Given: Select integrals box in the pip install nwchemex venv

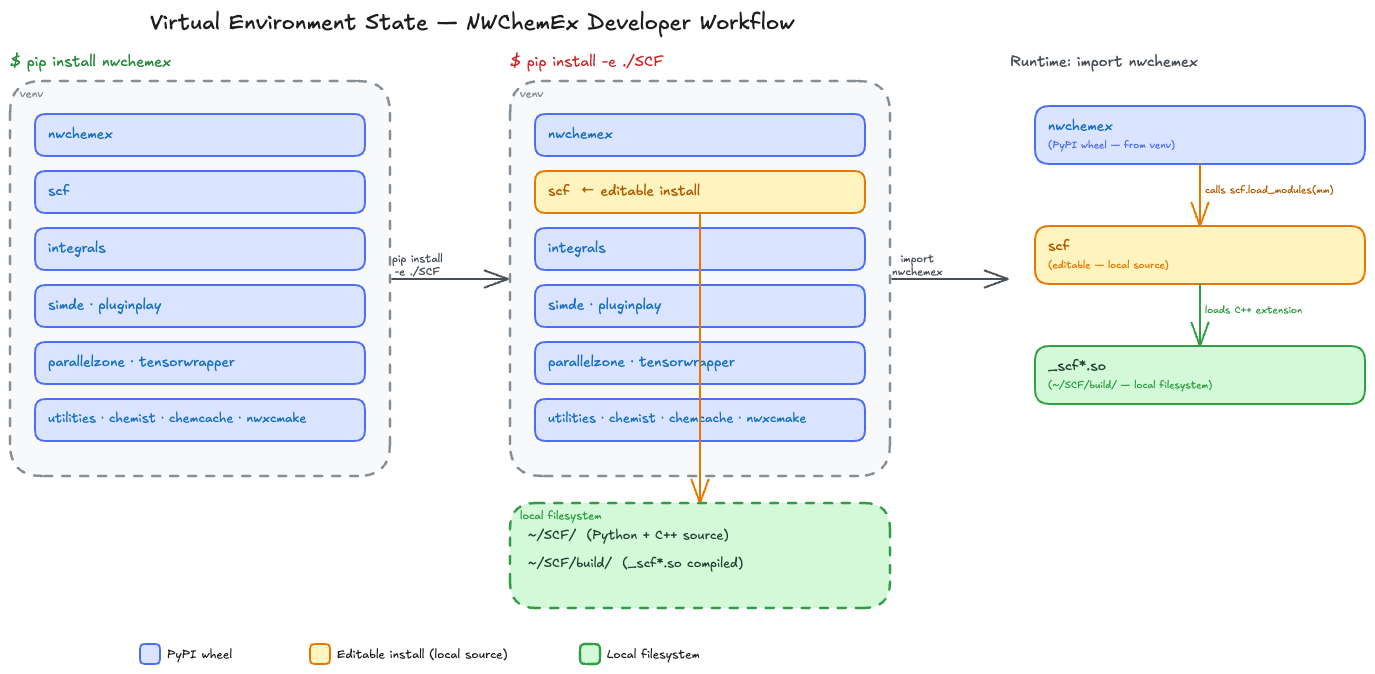Looking at the screenshot, I should (200, 249).
